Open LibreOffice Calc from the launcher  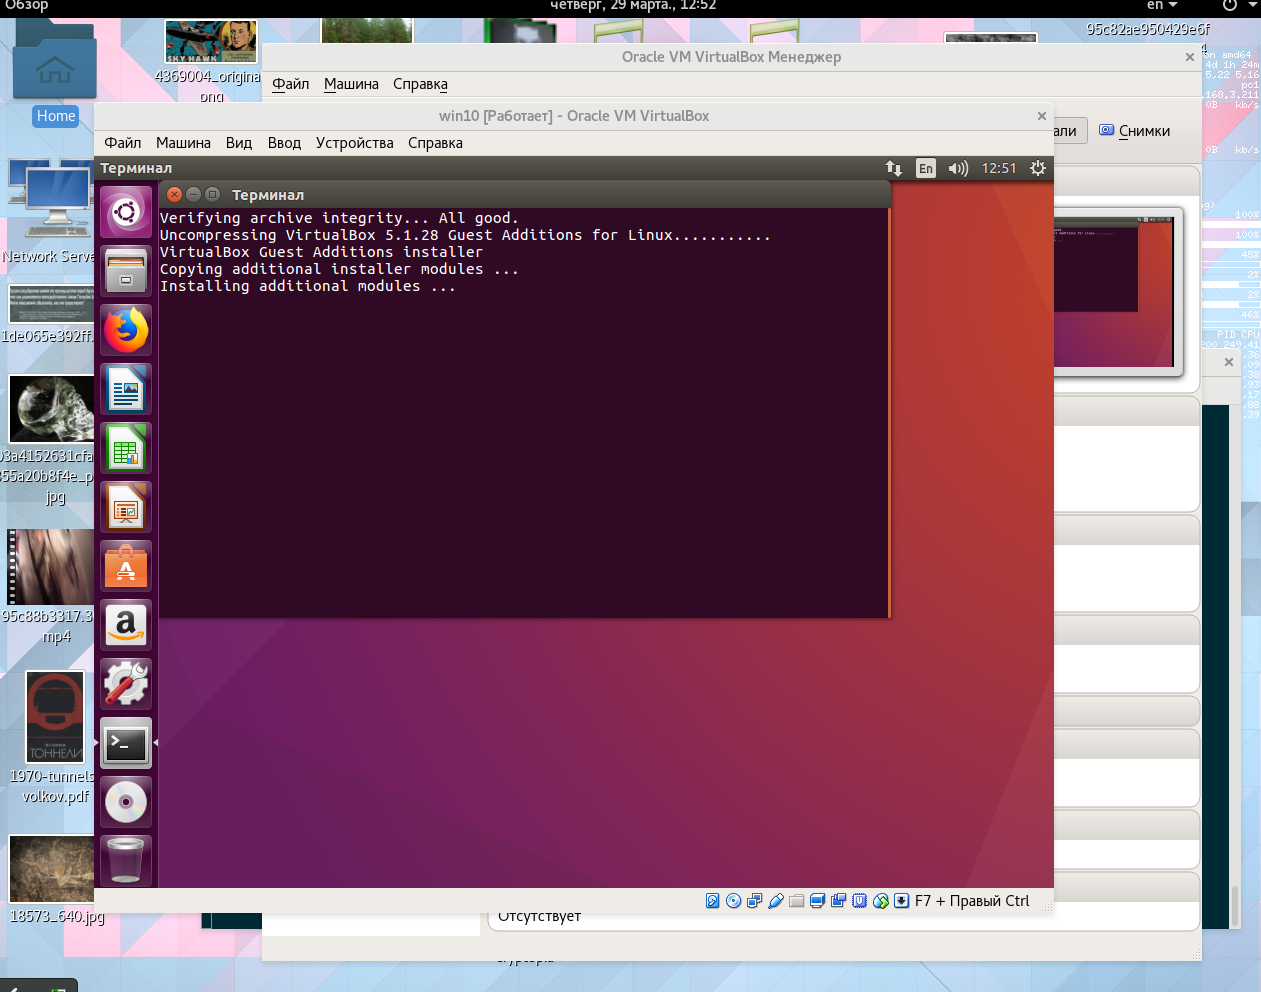126,447
